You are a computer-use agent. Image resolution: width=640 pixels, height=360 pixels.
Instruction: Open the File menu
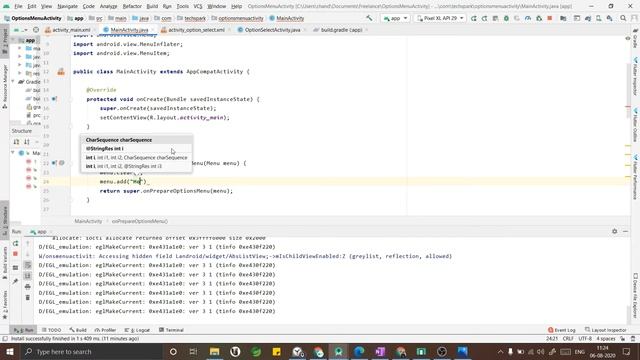18,7
